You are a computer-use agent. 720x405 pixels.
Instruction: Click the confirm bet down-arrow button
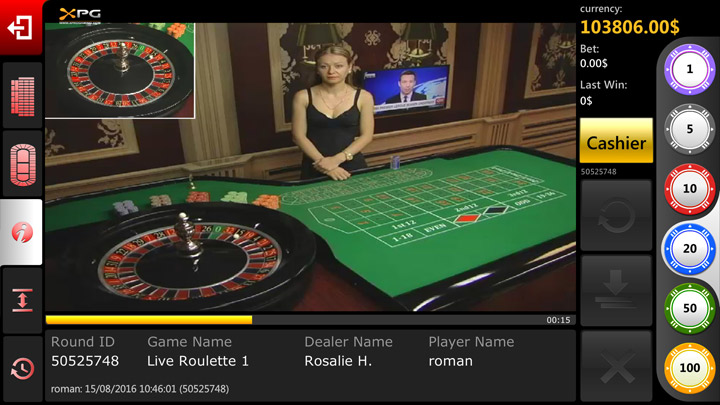coord(616,291)
